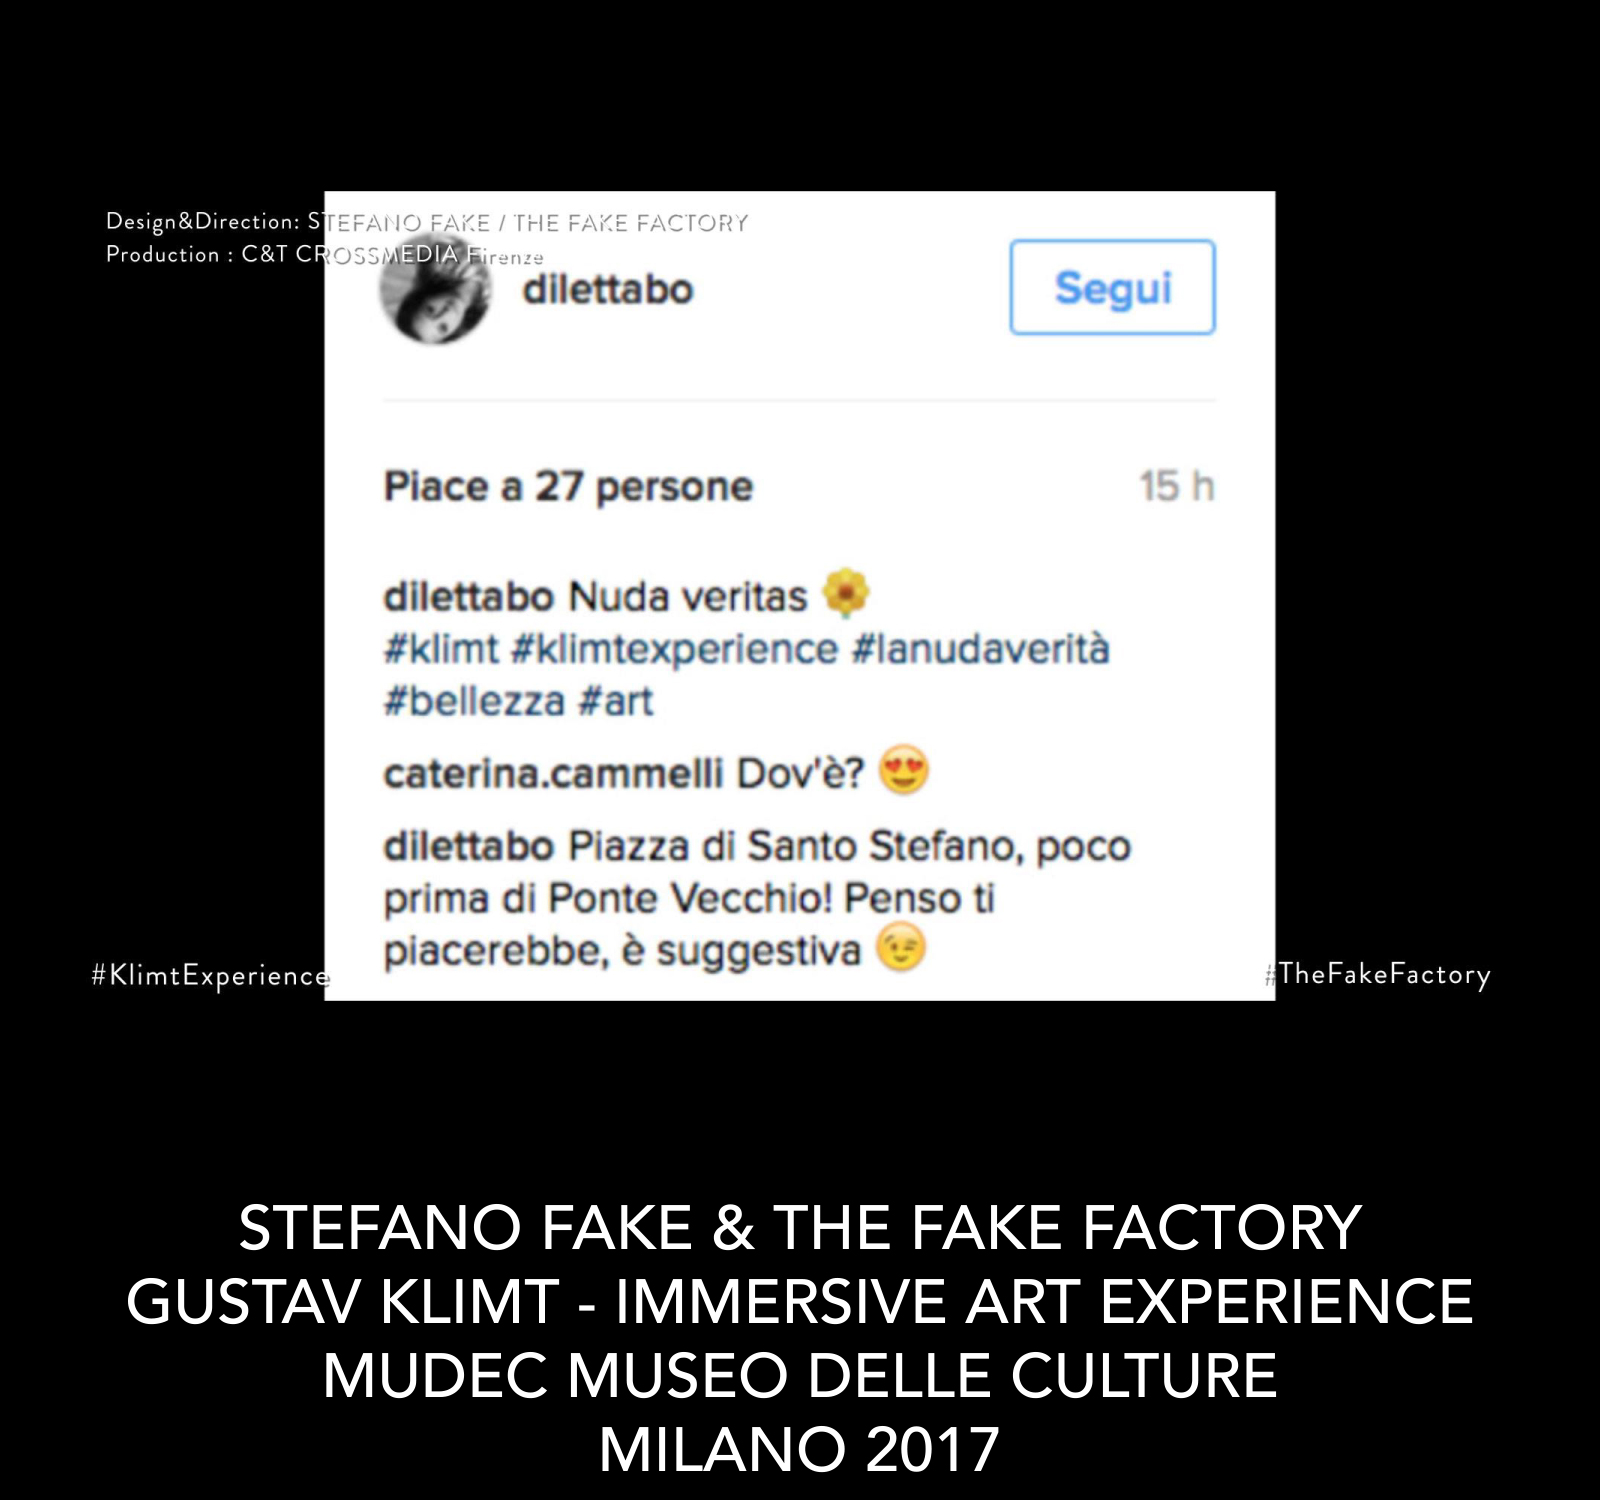Open the #klimtexperience hashtag
The height and width of the screenshot is (1500, 1600).
tap(674, 649)
